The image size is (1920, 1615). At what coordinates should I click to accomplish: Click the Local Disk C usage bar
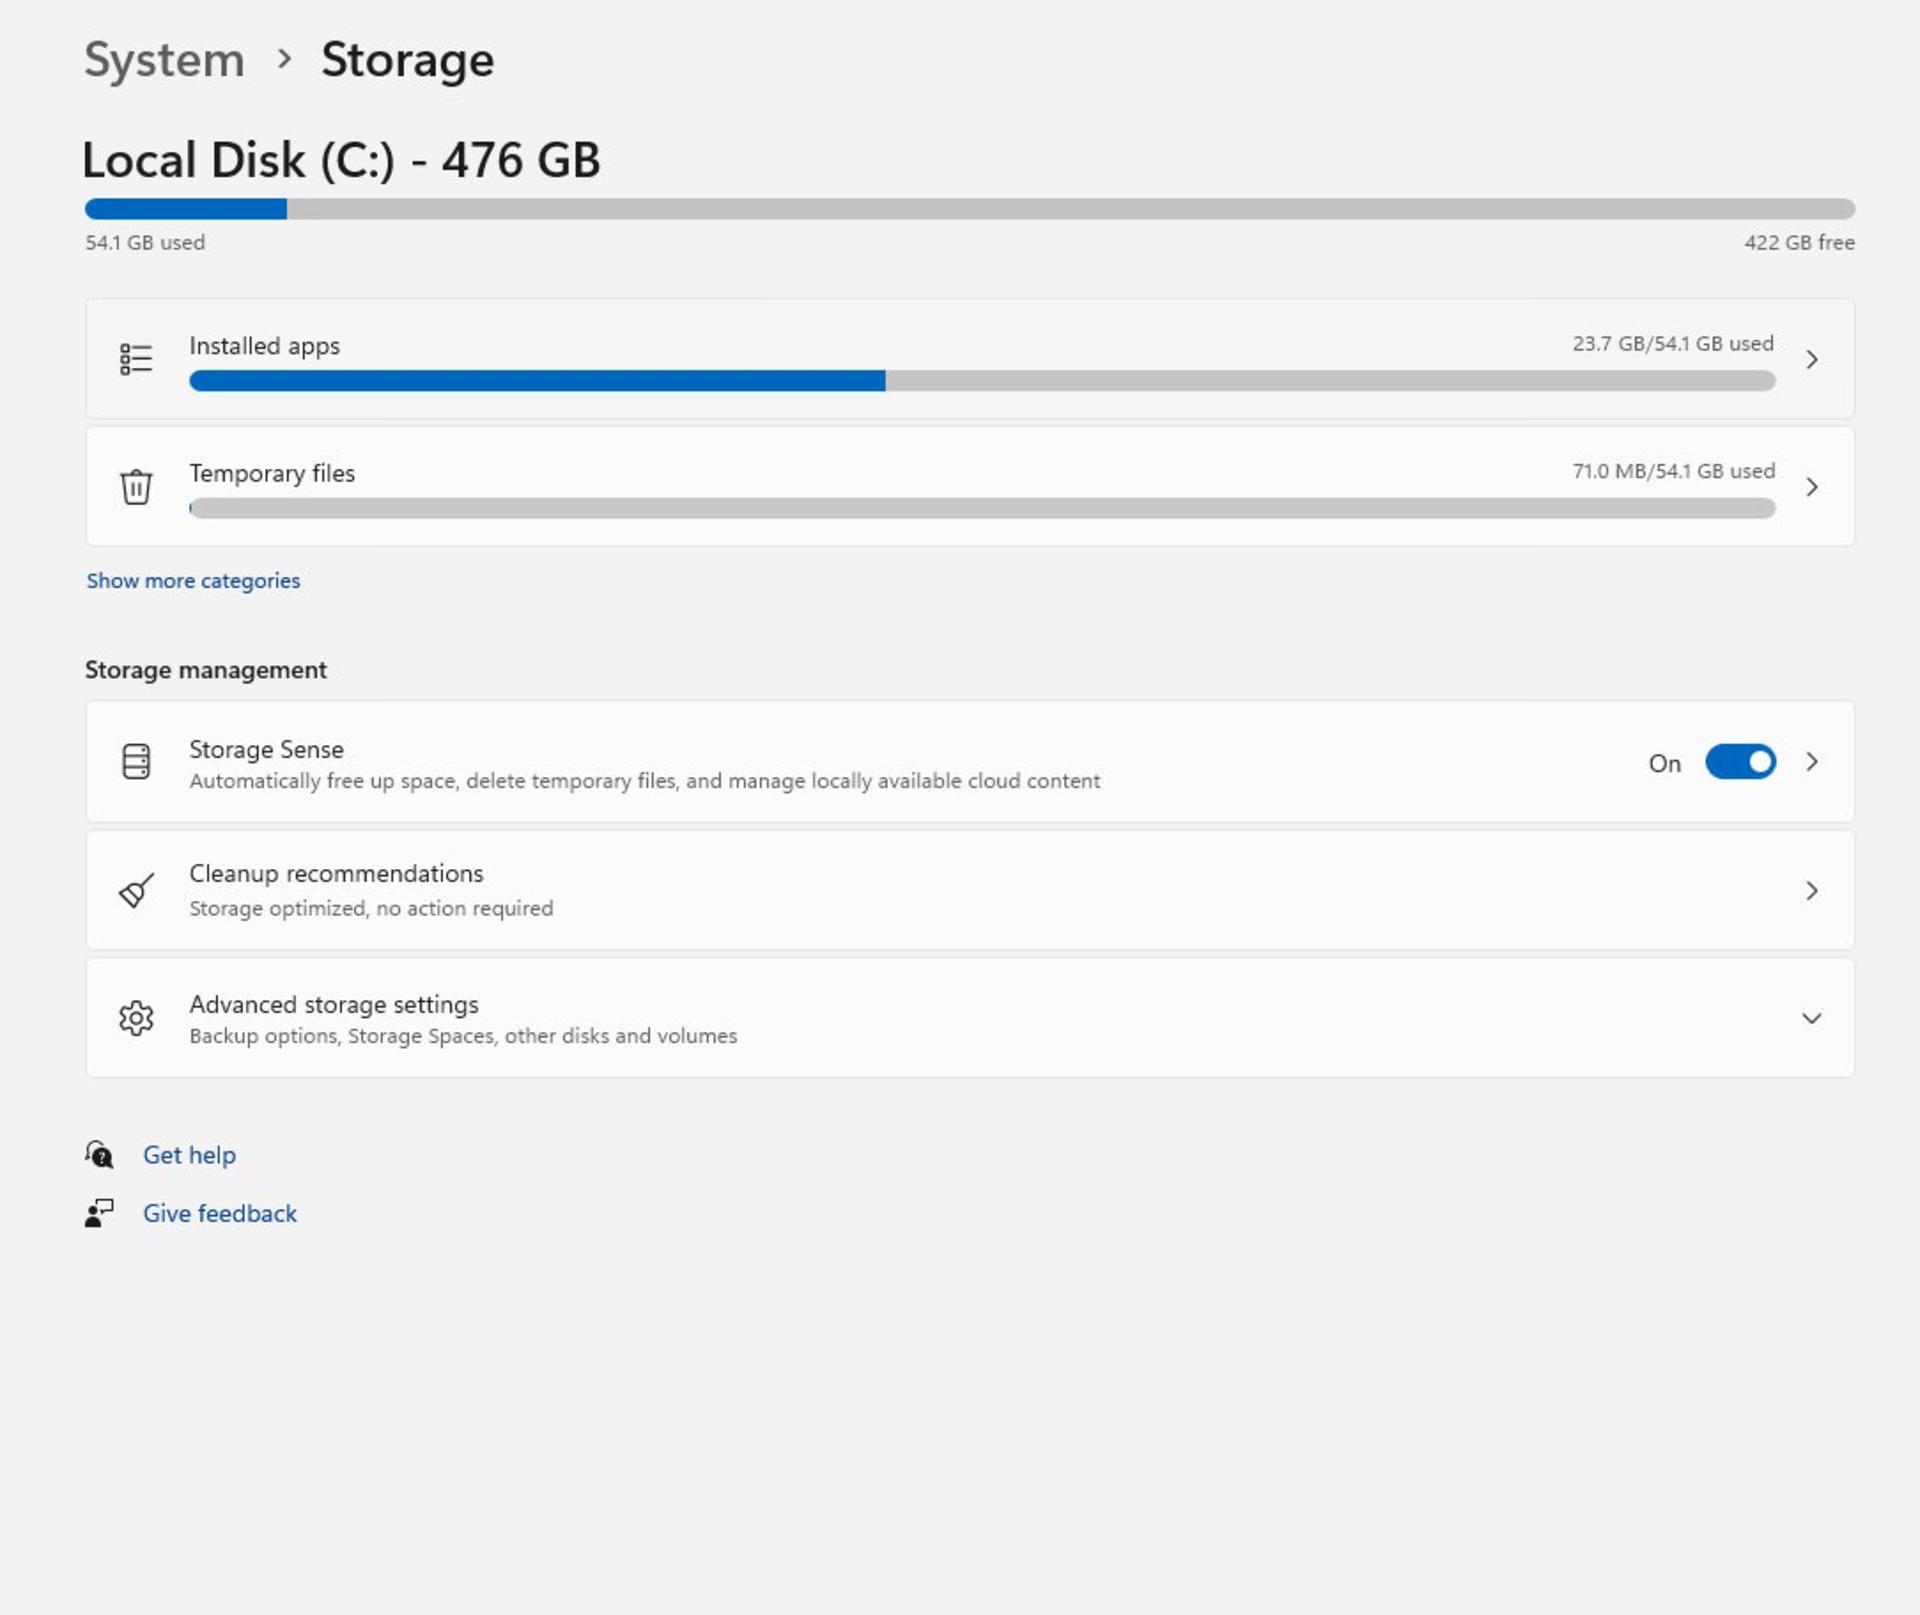[970, 209]
